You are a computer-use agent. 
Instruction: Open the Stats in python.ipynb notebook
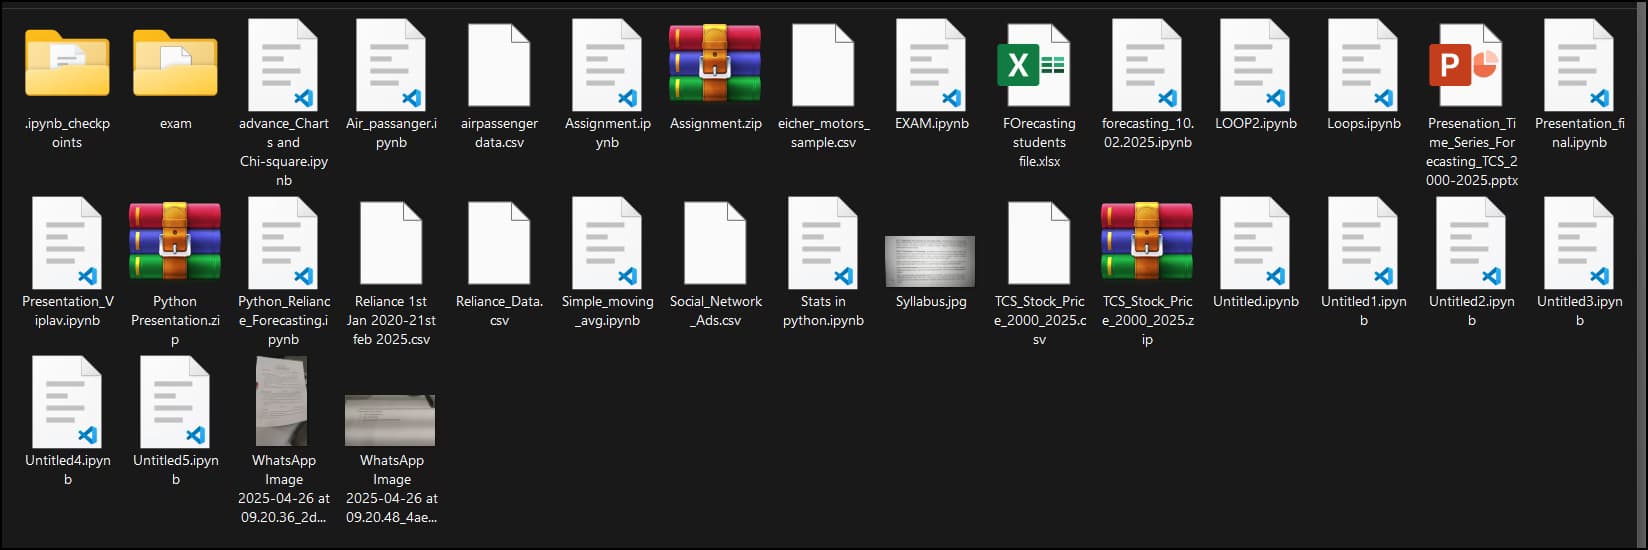[x=823, y=242]
